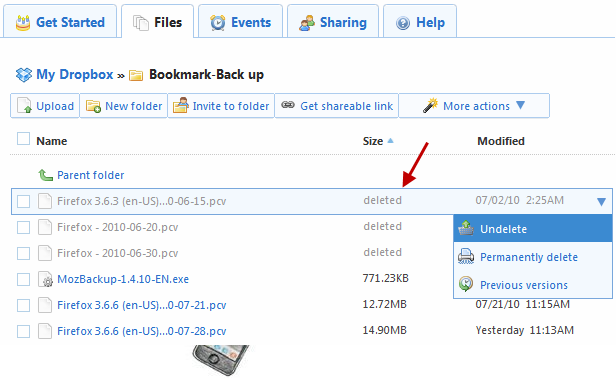This screenshot has height=379, width=616.
Task: Open Firefox 3.6.6 (en-US)...0-07-28.pcv link
Action: 142,331
